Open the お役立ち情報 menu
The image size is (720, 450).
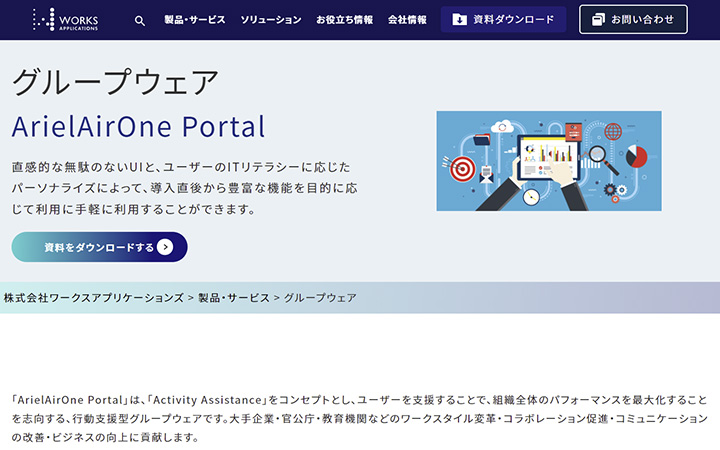[x=344, y=20]
